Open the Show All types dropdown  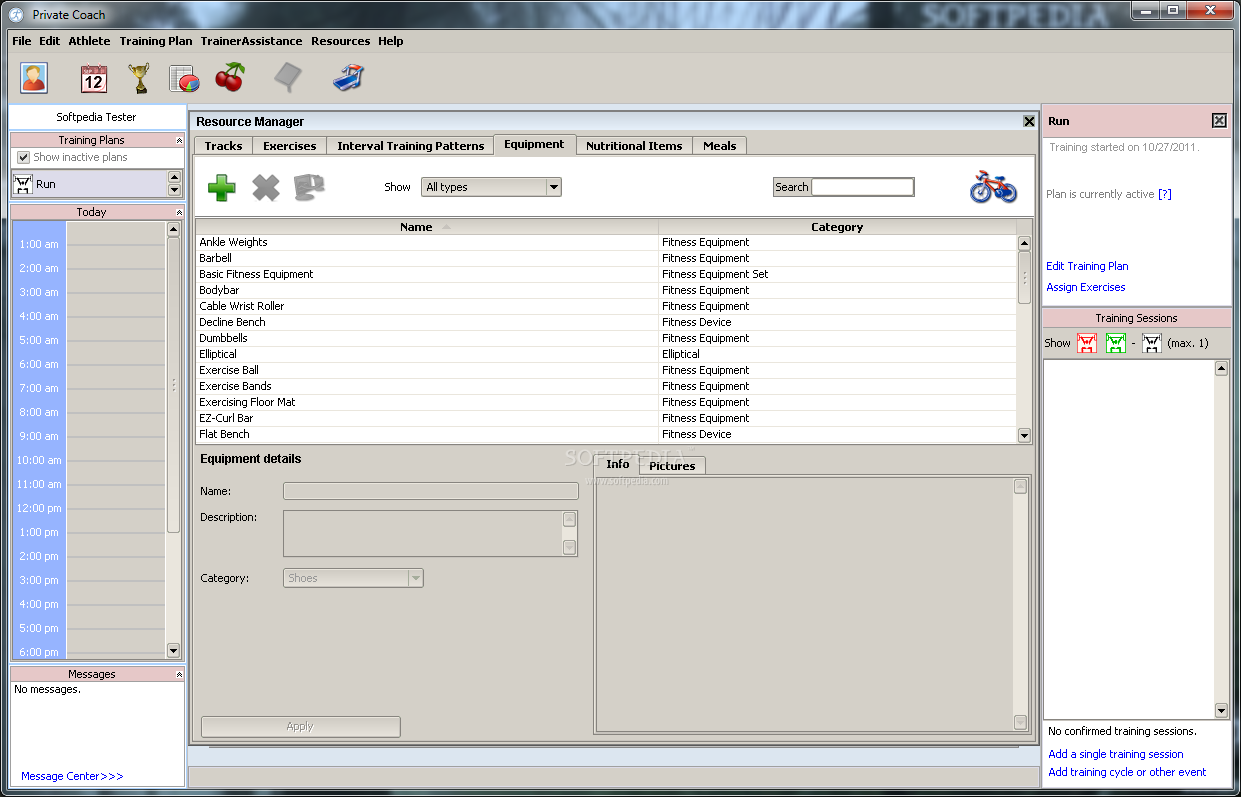click(x=492, y=187)
